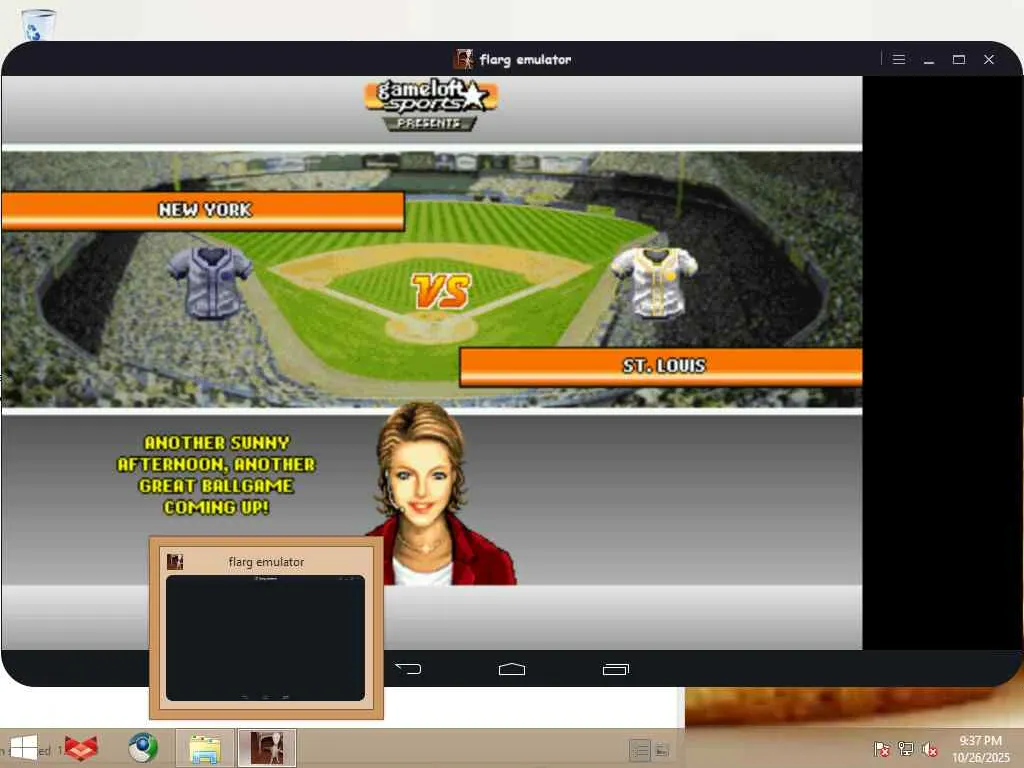The width and height of the screenshot is (1024, 768).
Task: Launch the red fox app in taskbar
Action: click(81, 748)
